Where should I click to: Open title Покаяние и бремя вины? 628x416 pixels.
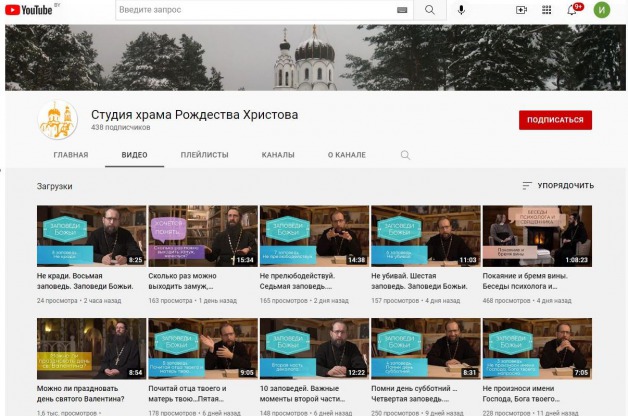tap(525, 281)
